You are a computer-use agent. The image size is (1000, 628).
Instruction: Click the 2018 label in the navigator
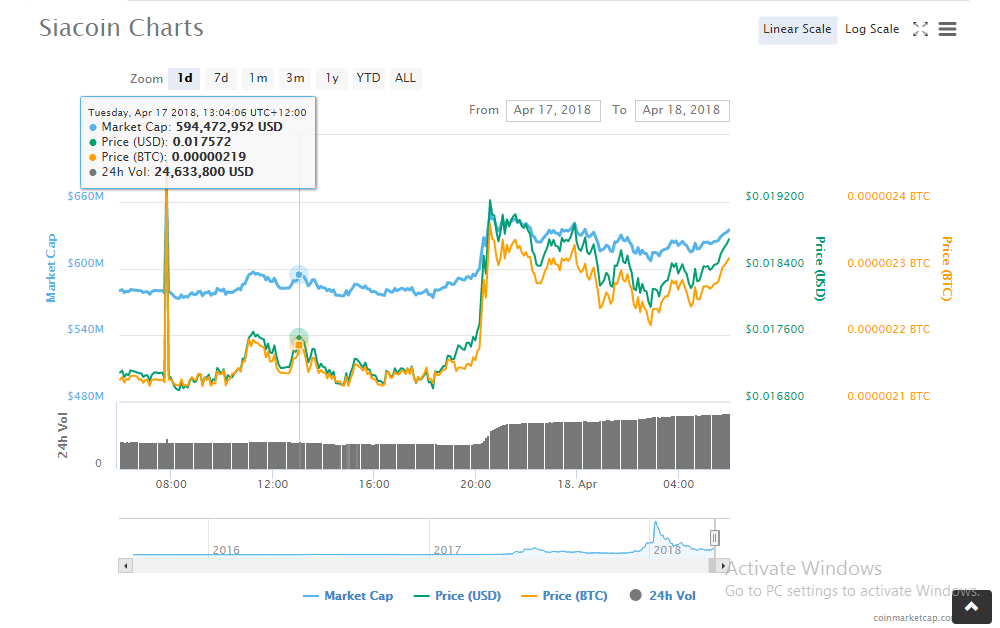click(x=667, y=550)
